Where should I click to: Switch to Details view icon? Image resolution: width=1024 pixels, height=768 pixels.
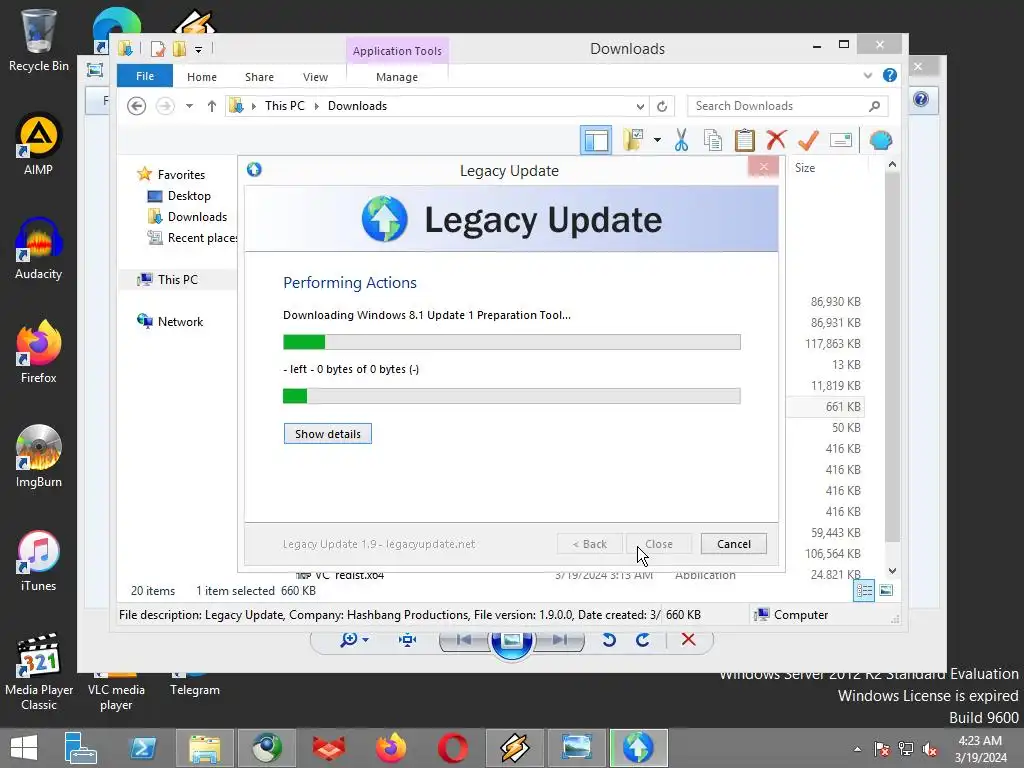(x=864, y=590)
